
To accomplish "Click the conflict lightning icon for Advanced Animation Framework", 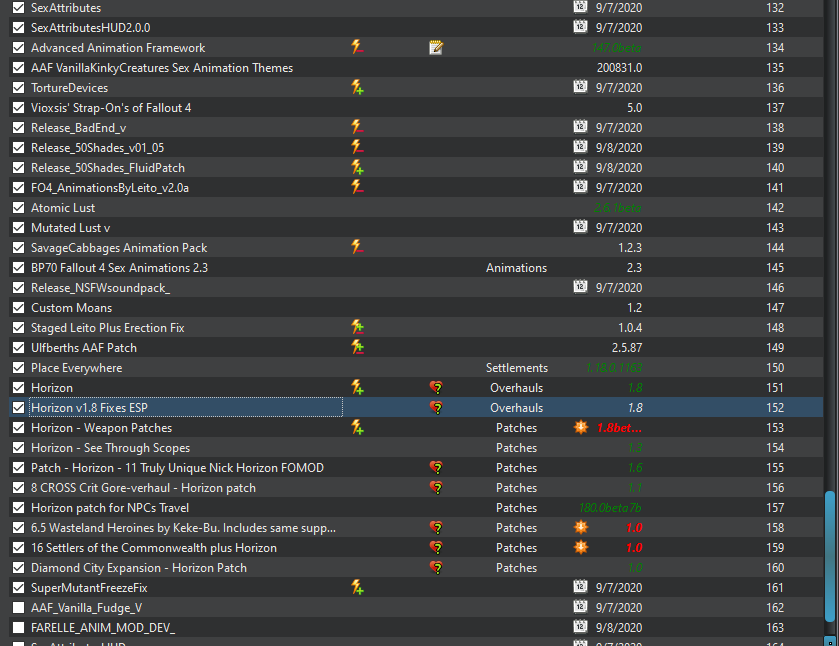I will [x=357, y=47].
